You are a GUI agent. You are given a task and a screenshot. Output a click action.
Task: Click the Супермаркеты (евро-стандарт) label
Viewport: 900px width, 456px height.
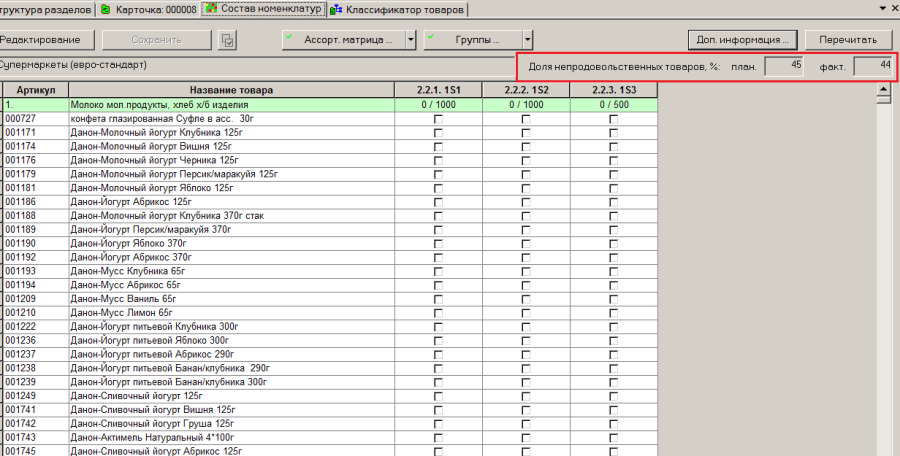tap(73, 65)
